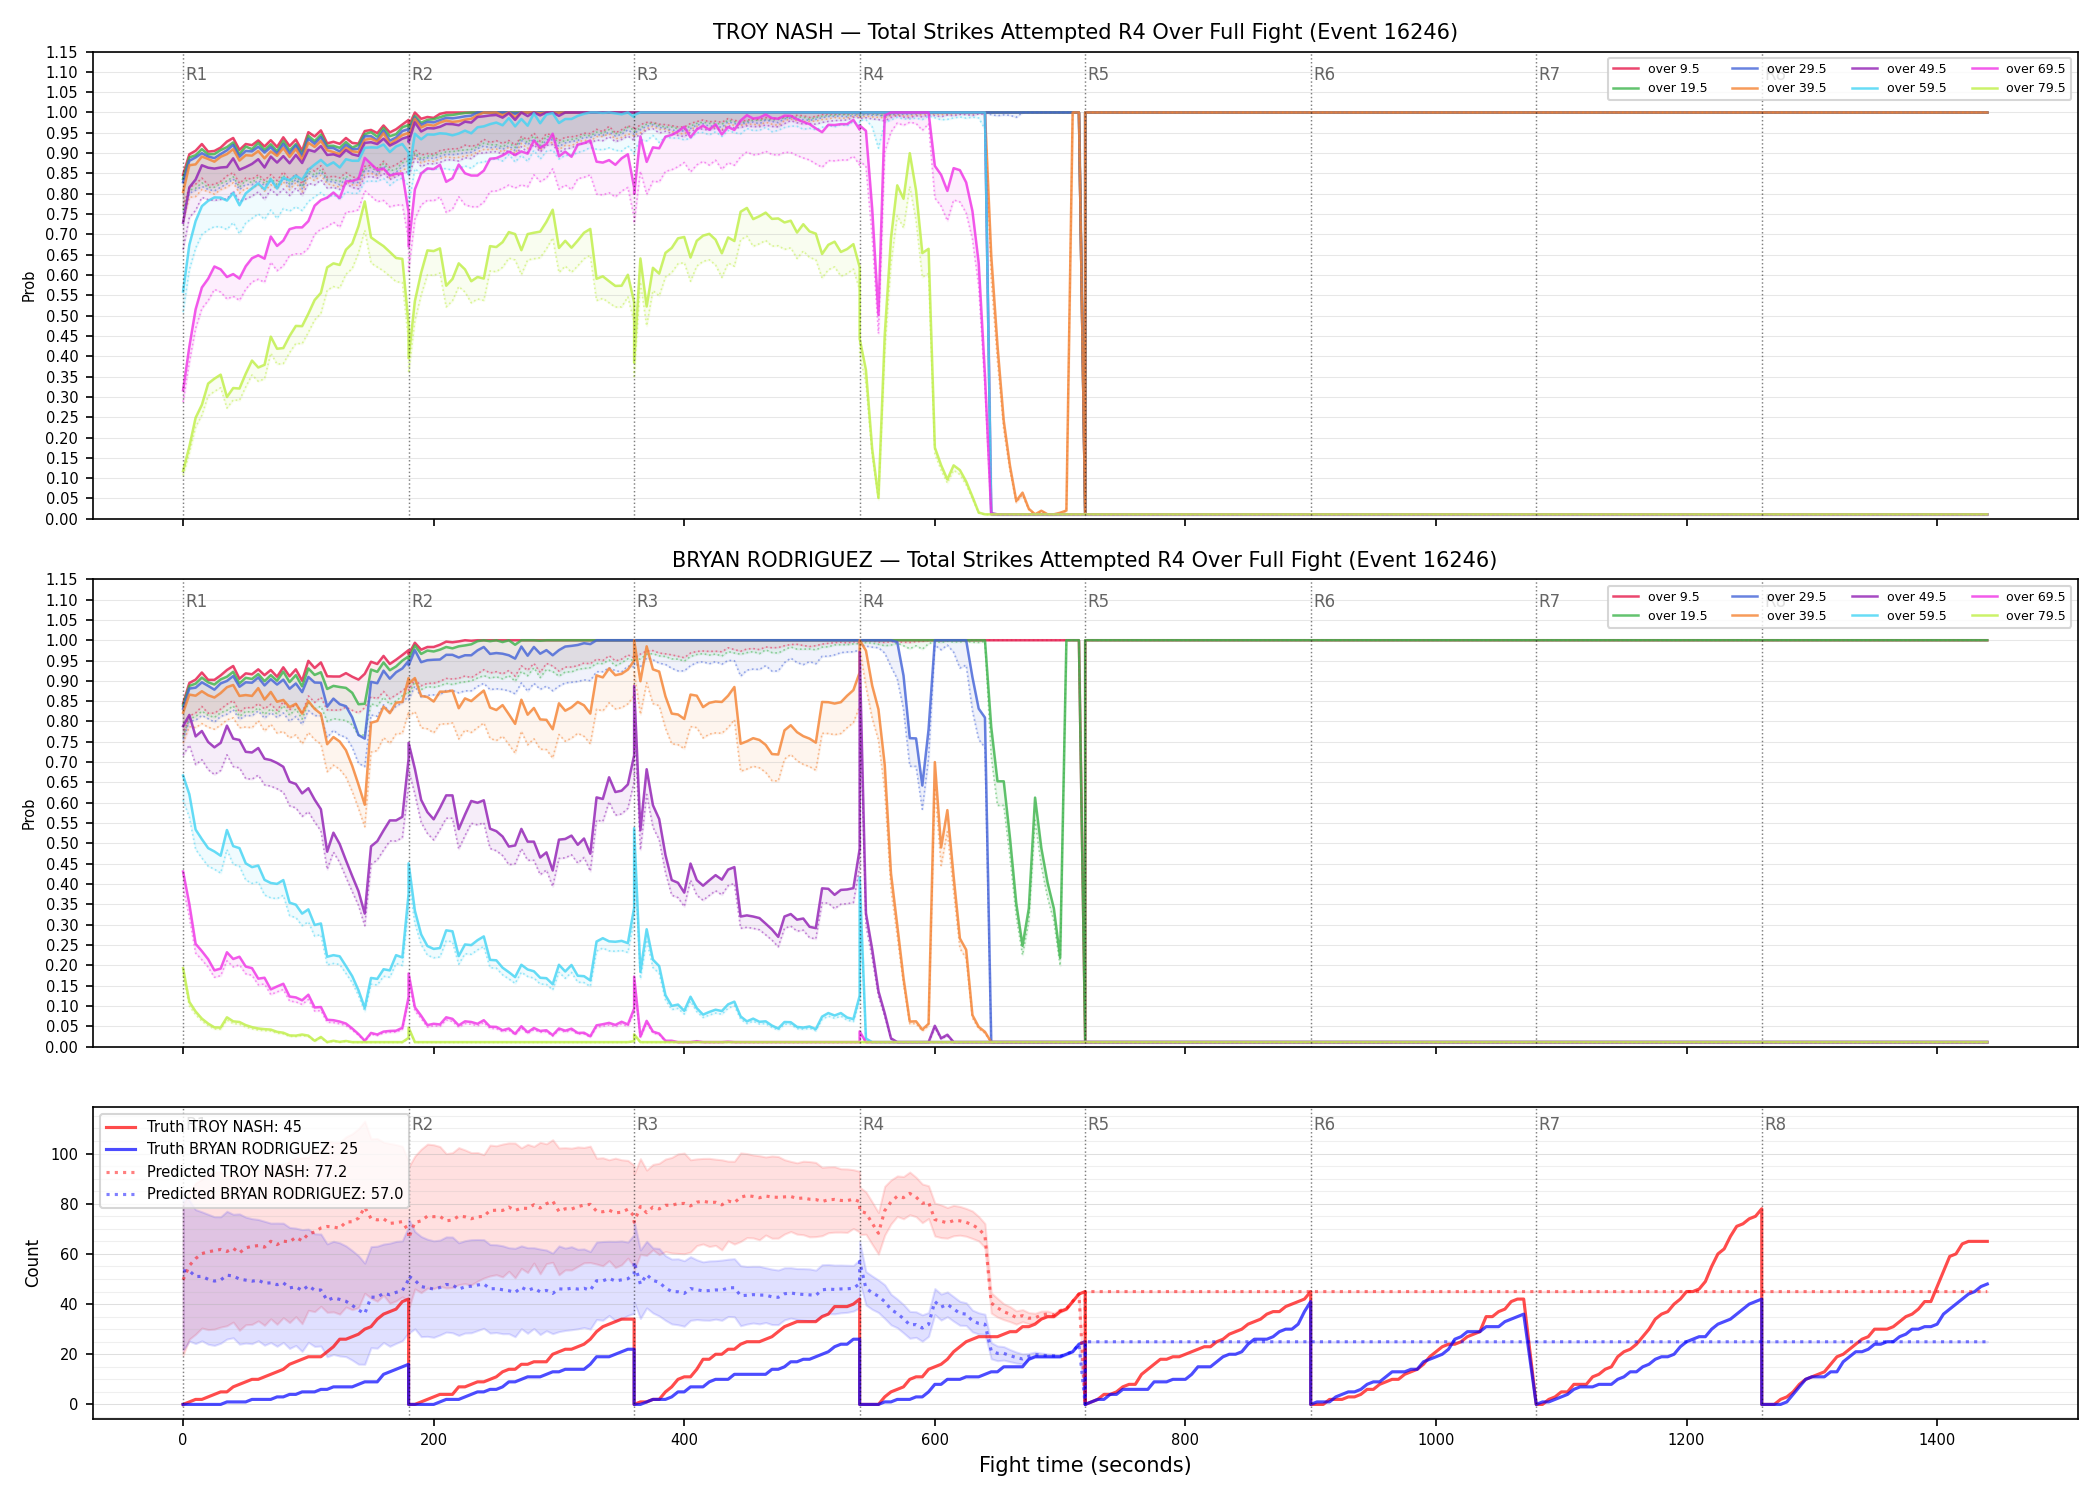The width and height of the screenshot is (2100, 1500).
Task: Click x-axis tick label 200 at the bottom
Action: tap(433, 1440)
